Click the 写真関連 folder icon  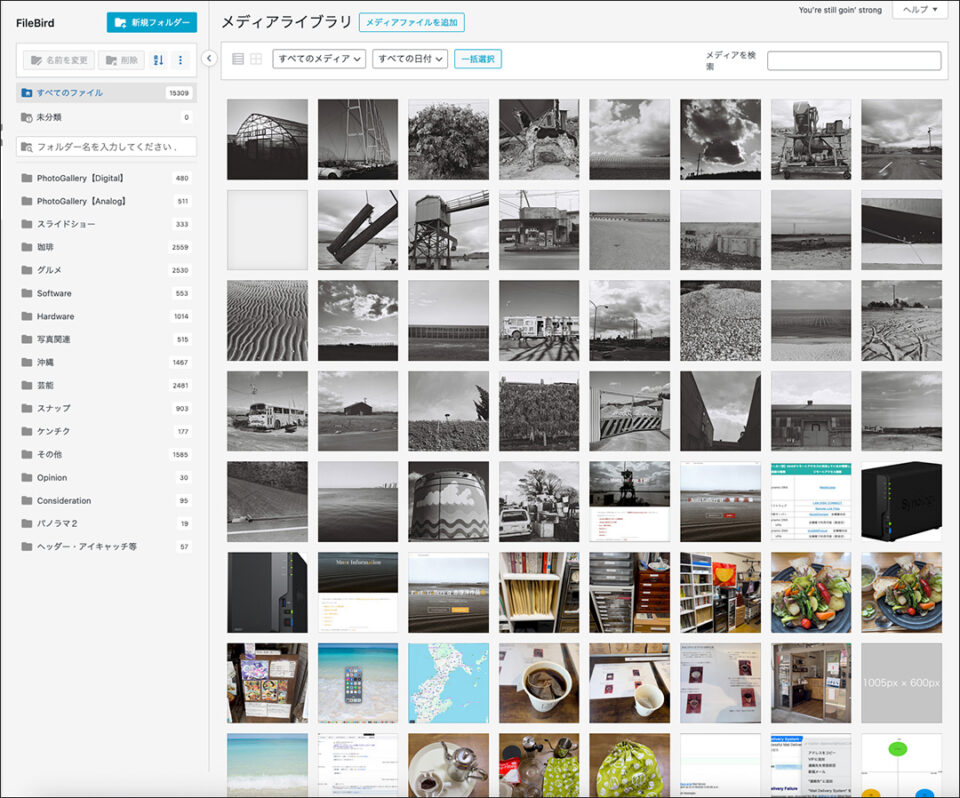click(26, 339)
